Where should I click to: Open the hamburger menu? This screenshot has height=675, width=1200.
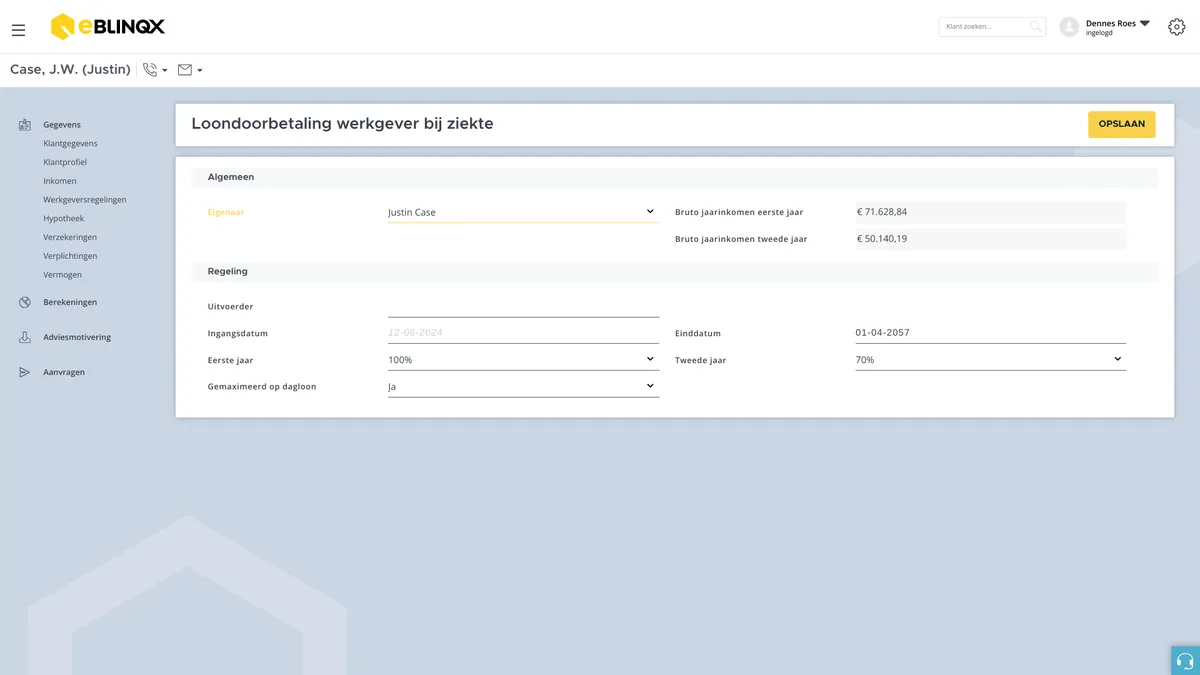coord(18,30)
